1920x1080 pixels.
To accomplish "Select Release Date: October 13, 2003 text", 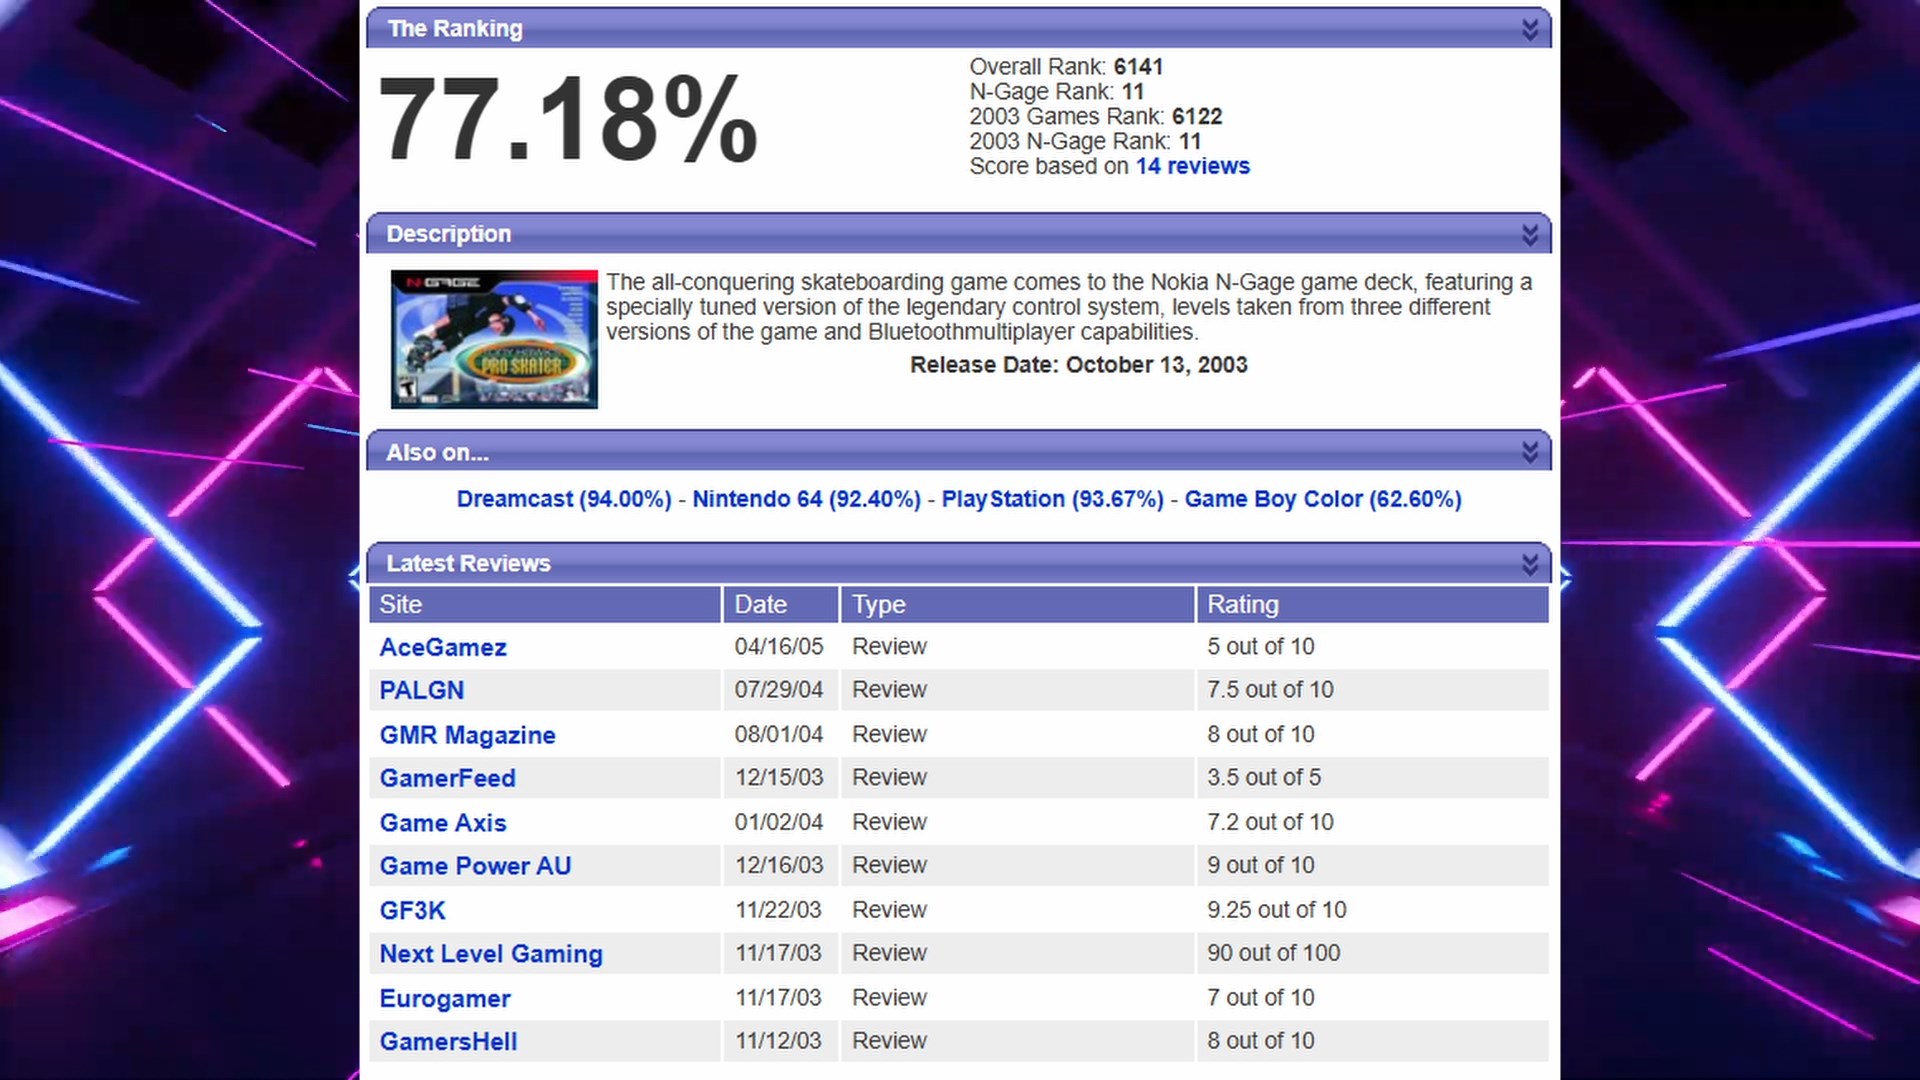I will pos(1078,365).
